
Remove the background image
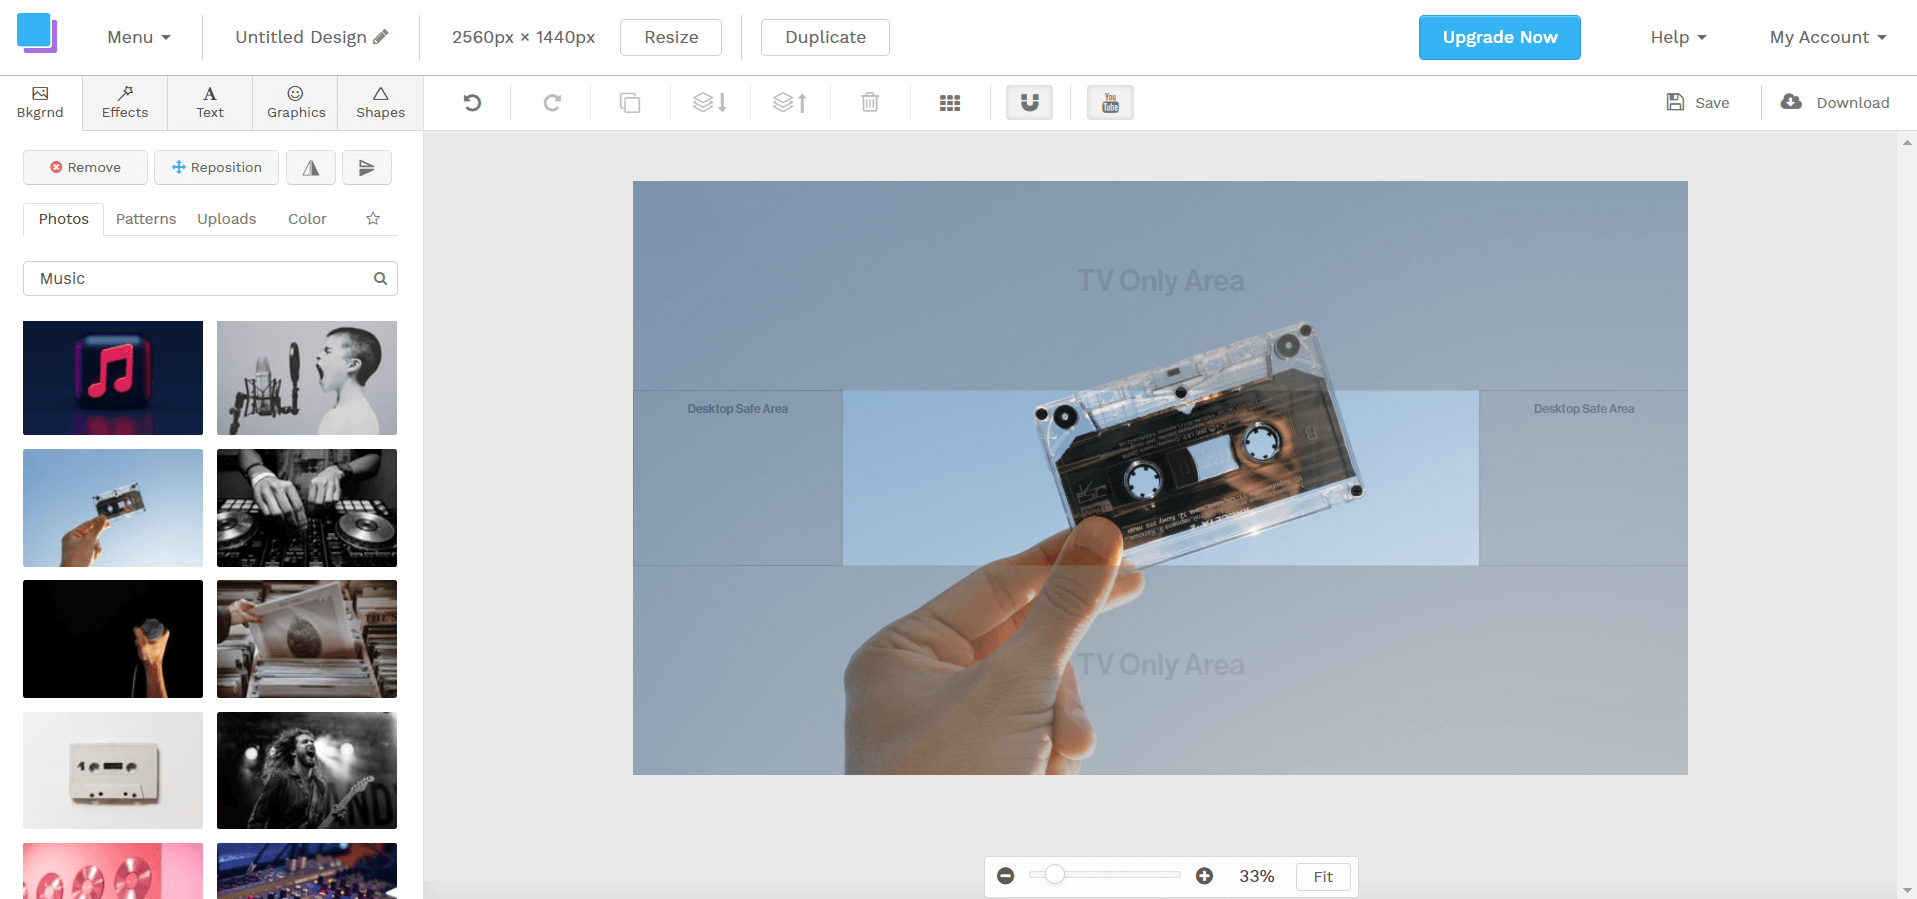[x=85, y=167]
